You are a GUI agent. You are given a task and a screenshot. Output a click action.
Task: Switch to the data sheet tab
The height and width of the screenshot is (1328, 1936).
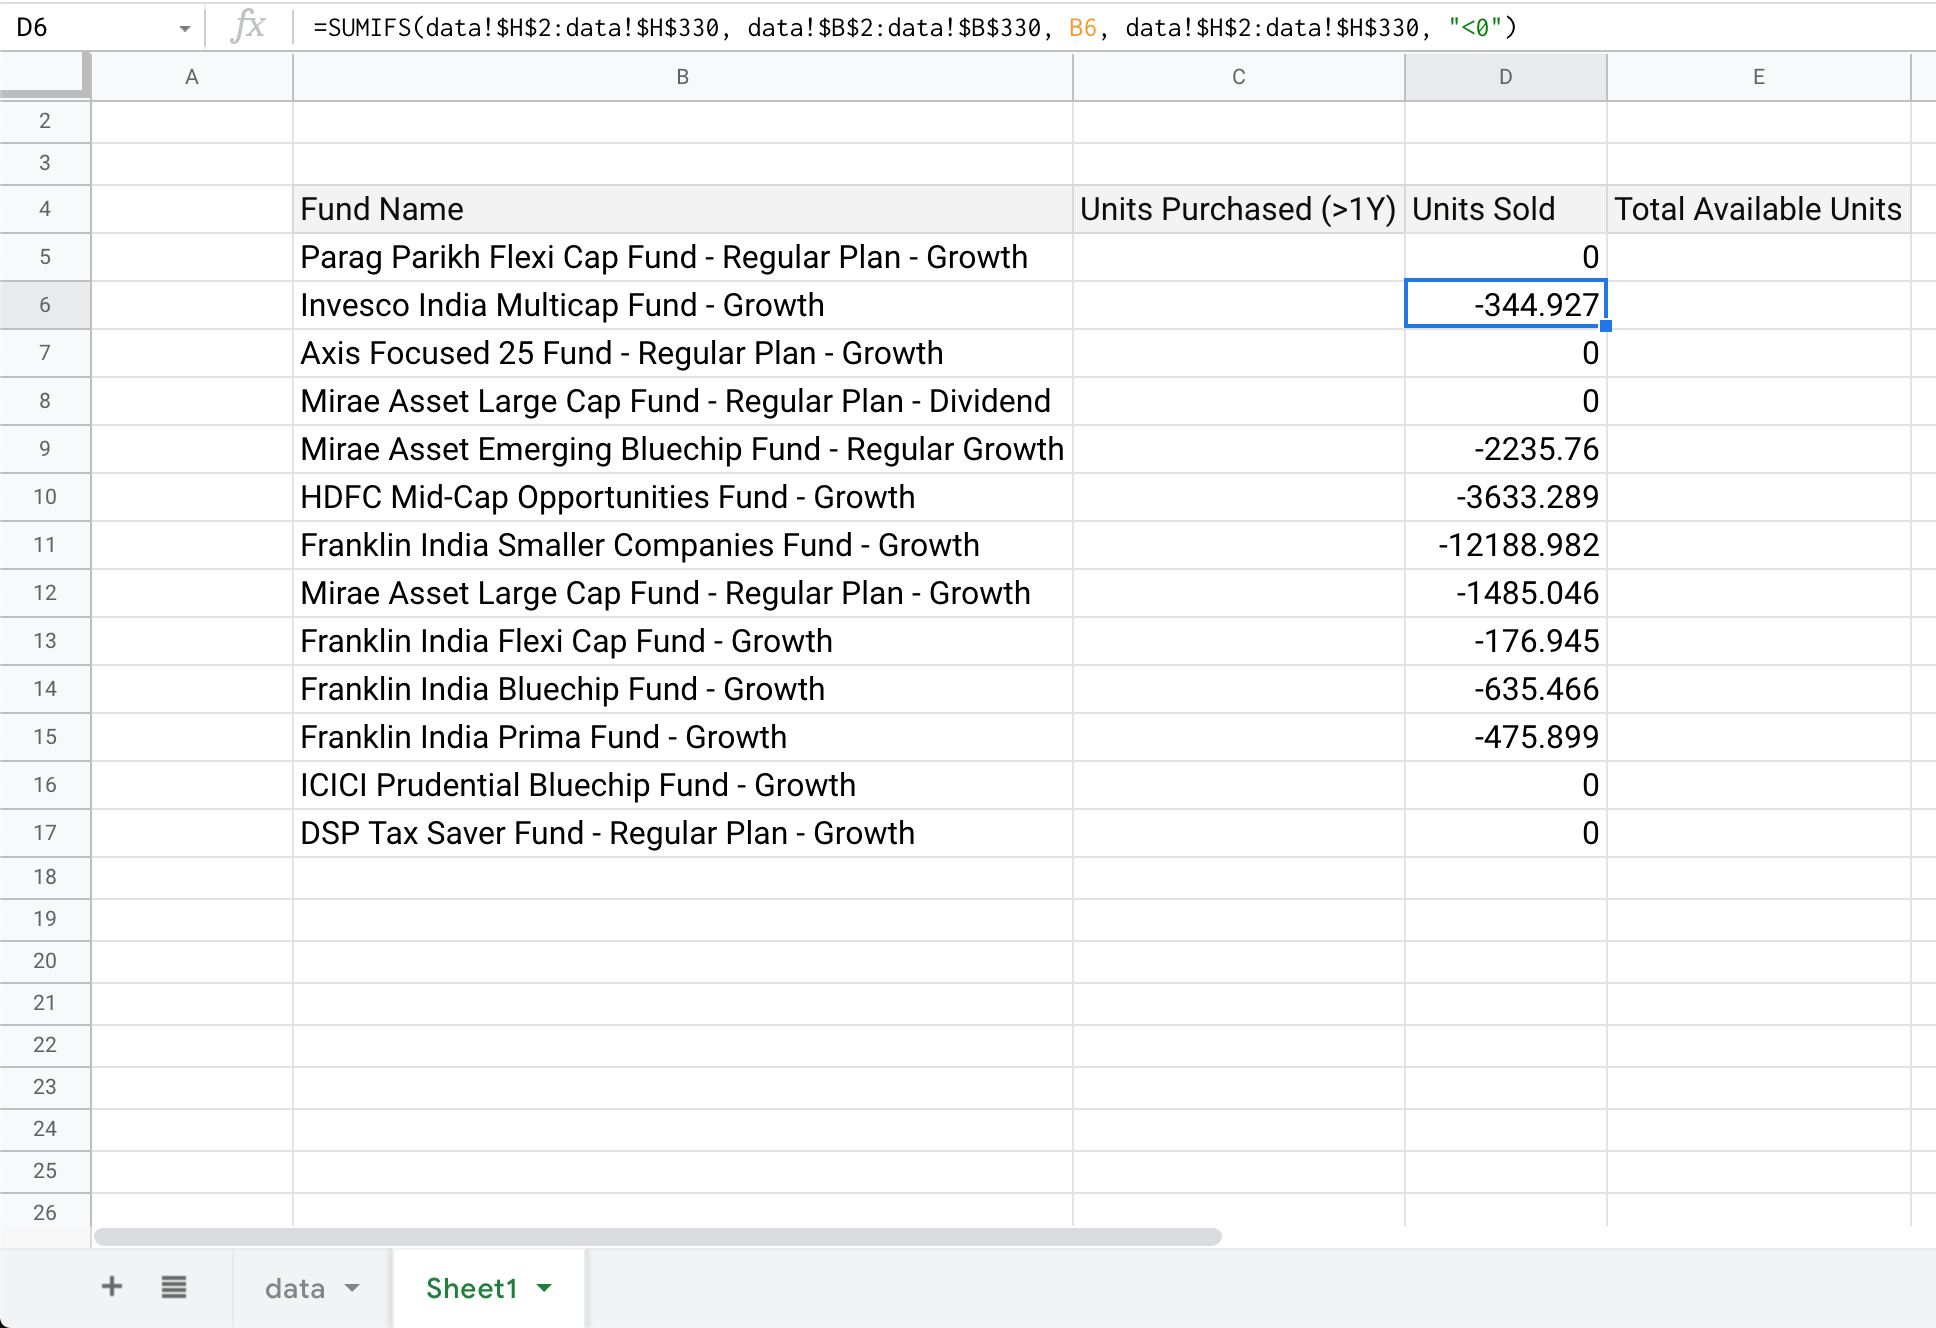[295, 1288]
